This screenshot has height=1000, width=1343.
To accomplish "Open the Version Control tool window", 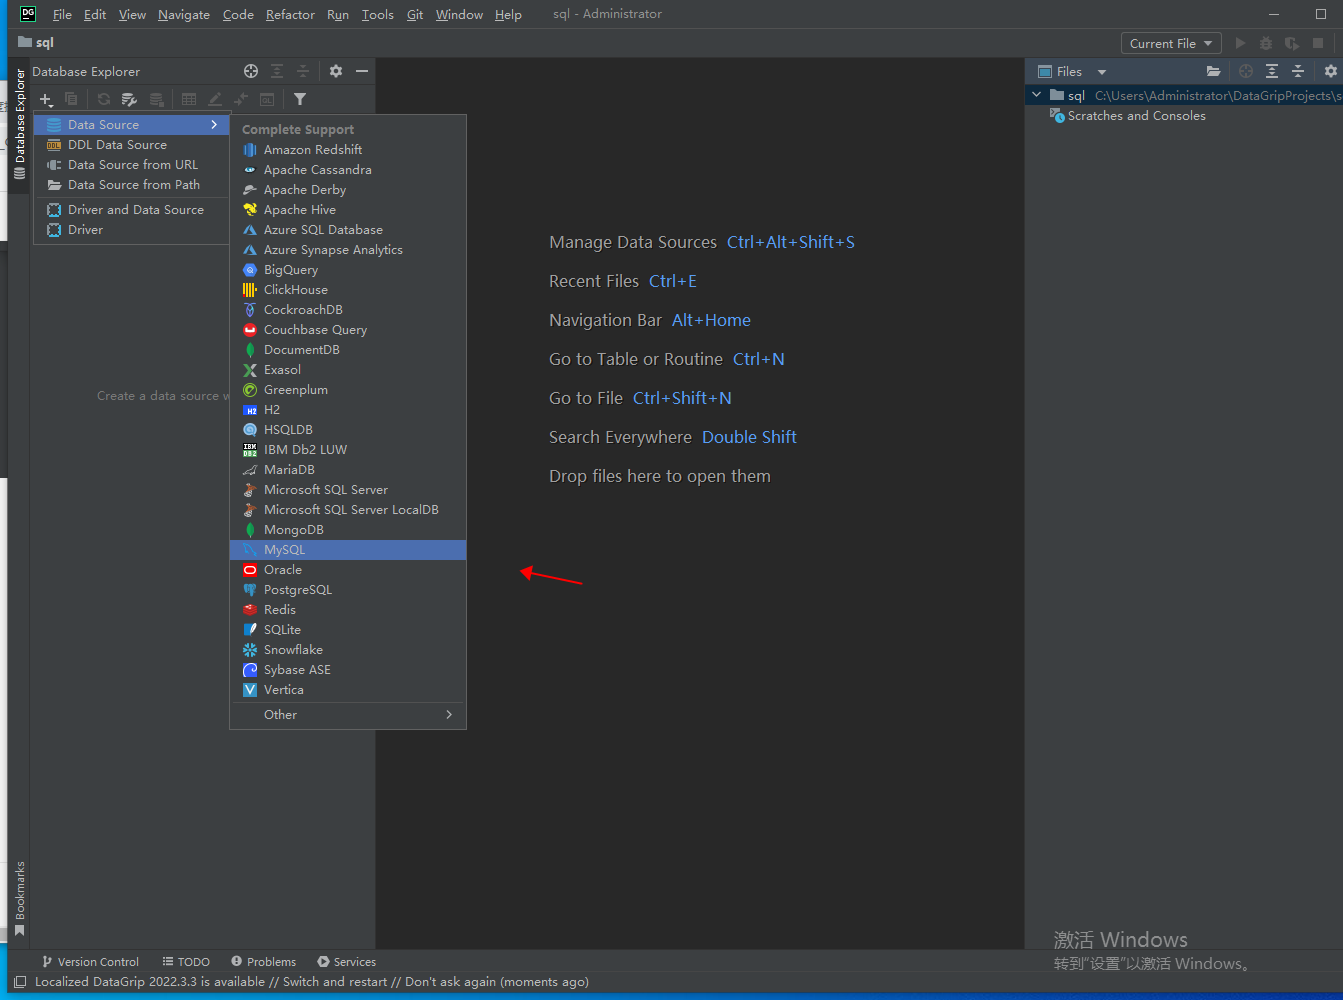I will tap(90, 962).
